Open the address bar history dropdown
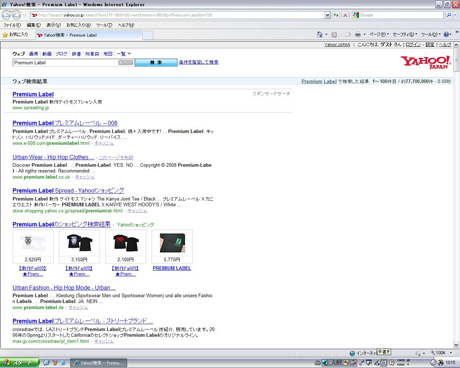Viewport: 460px width, 368px height. point(327,15)
